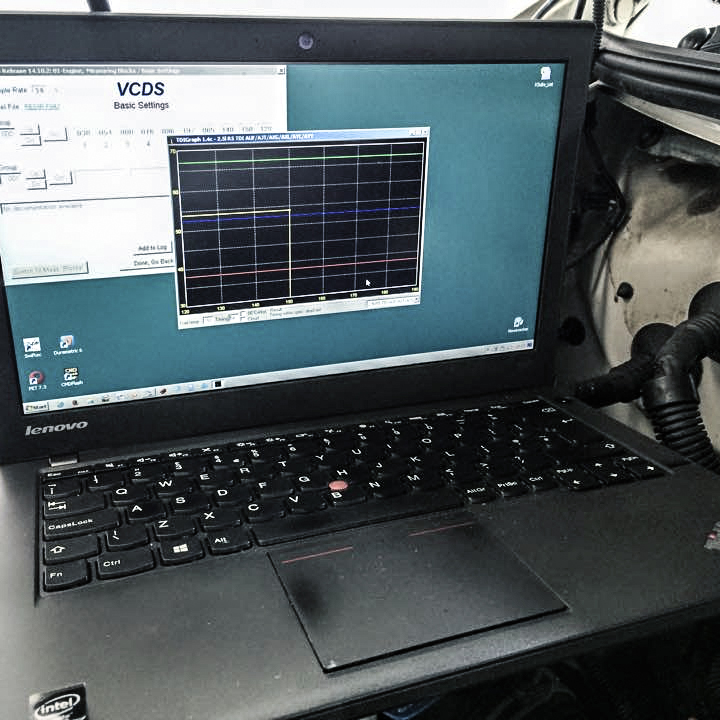Click Up button in upper Group row

[30, 130]
